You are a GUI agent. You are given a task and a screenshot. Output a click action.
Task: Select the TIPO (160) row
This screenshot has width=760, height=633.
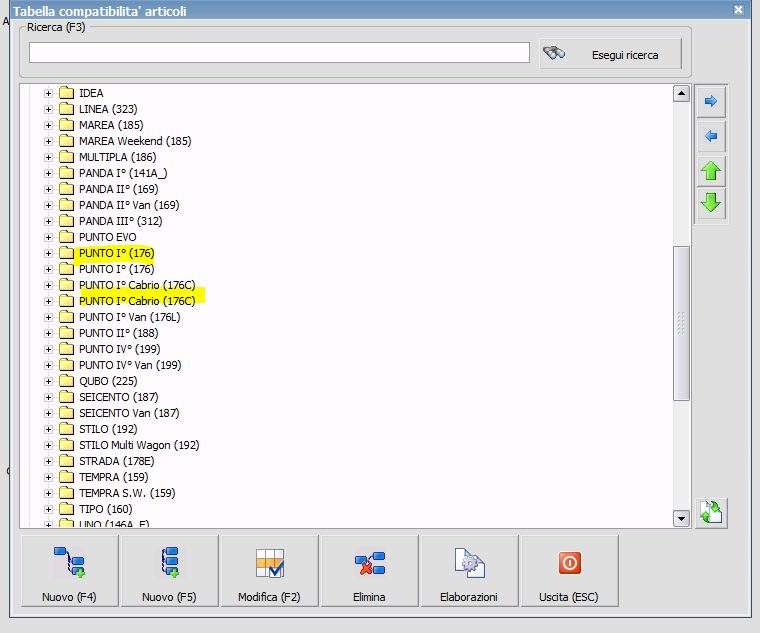point(106,509)
